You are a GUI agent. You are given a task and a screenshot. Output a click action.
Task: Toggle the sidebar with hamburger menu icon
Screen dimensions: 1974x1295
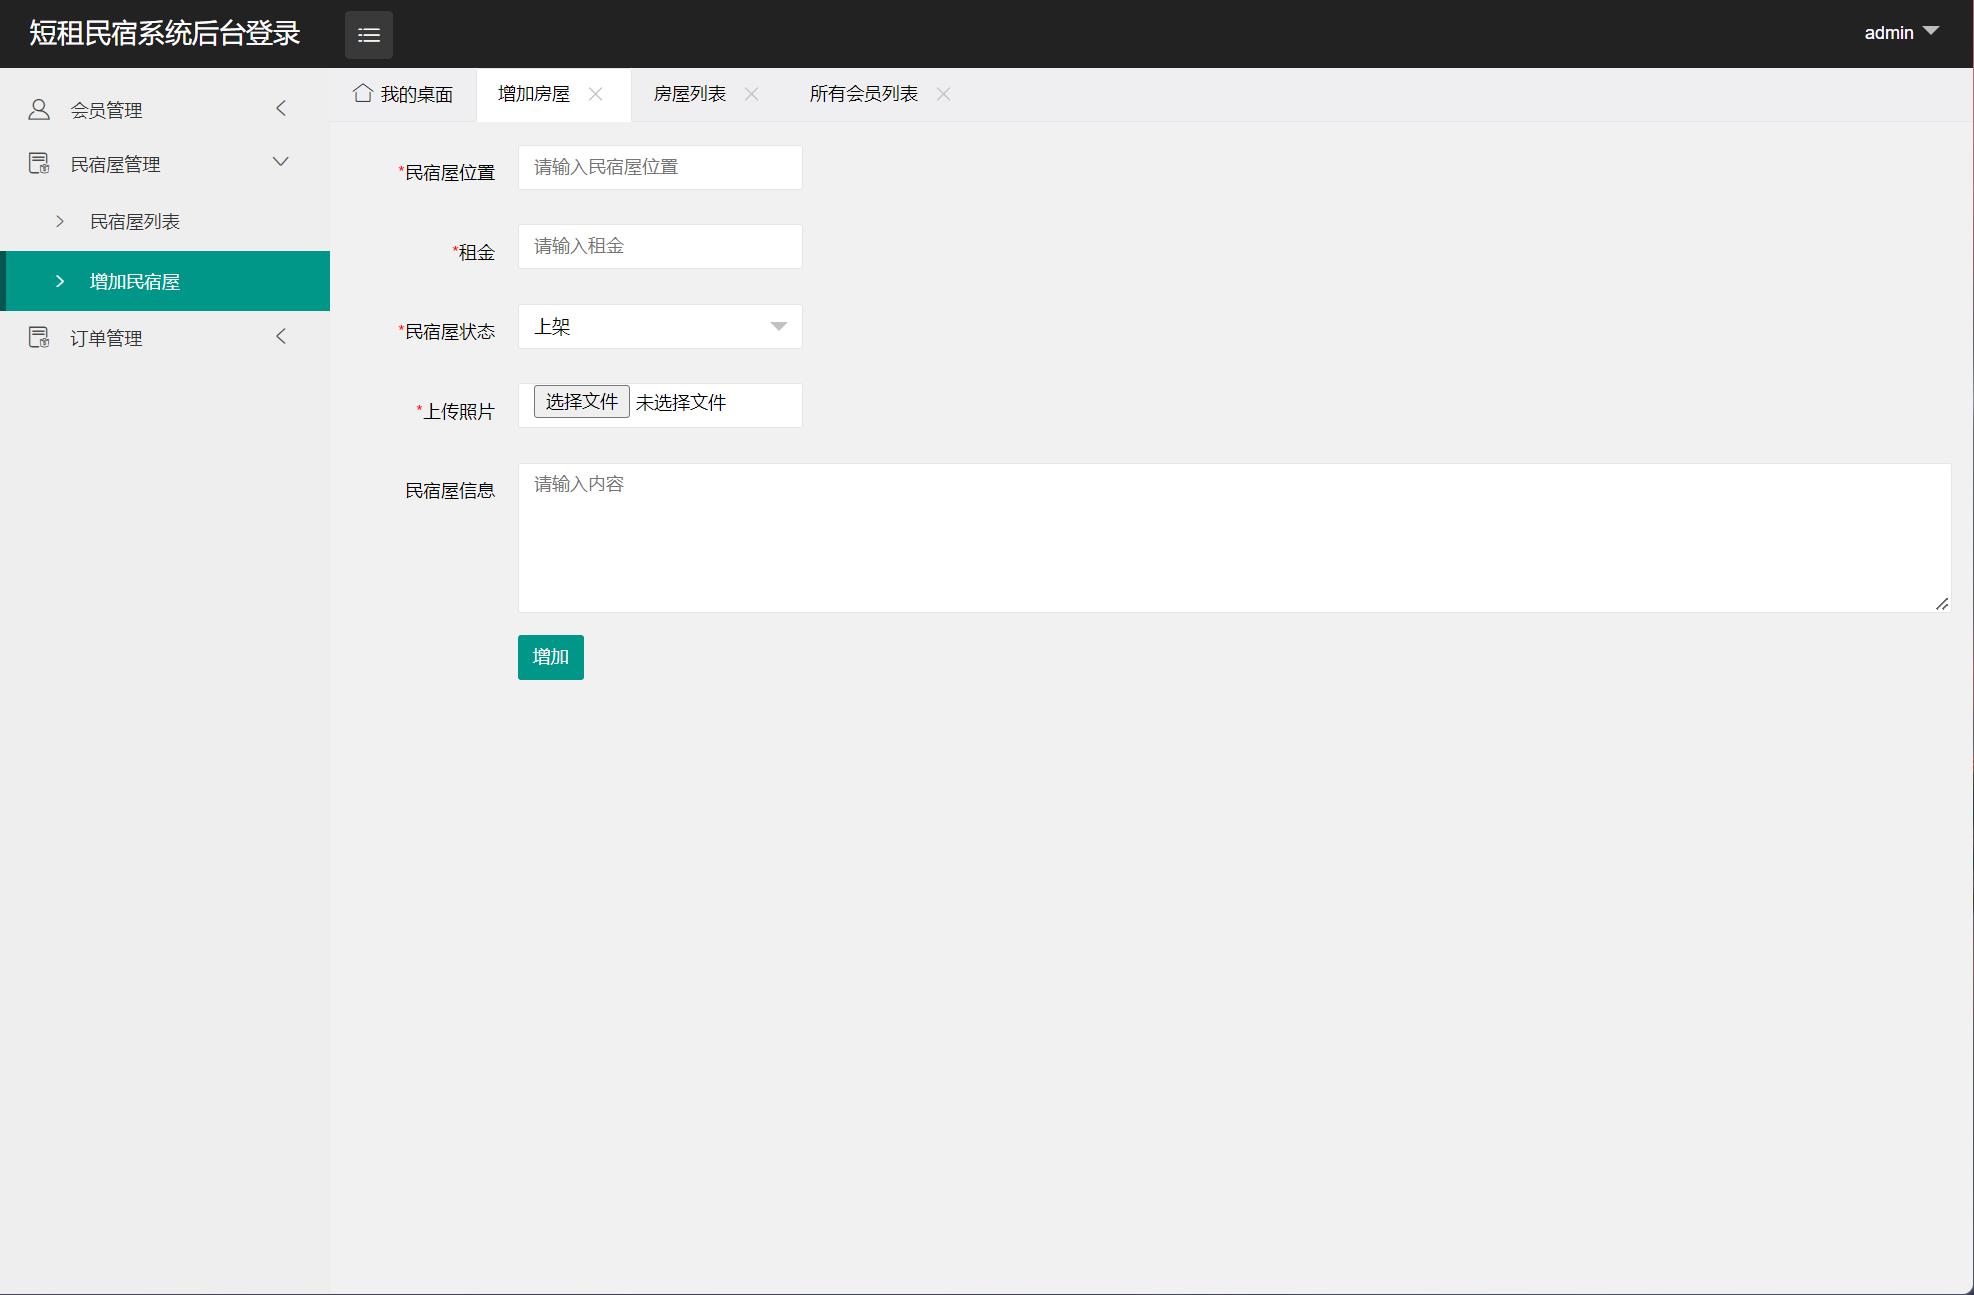point(368,35)
